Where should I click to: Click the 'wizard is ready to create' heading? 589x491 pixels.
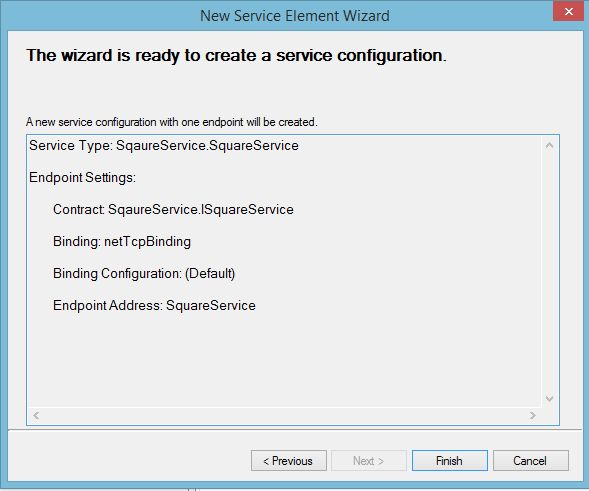(x=236, y=56)
